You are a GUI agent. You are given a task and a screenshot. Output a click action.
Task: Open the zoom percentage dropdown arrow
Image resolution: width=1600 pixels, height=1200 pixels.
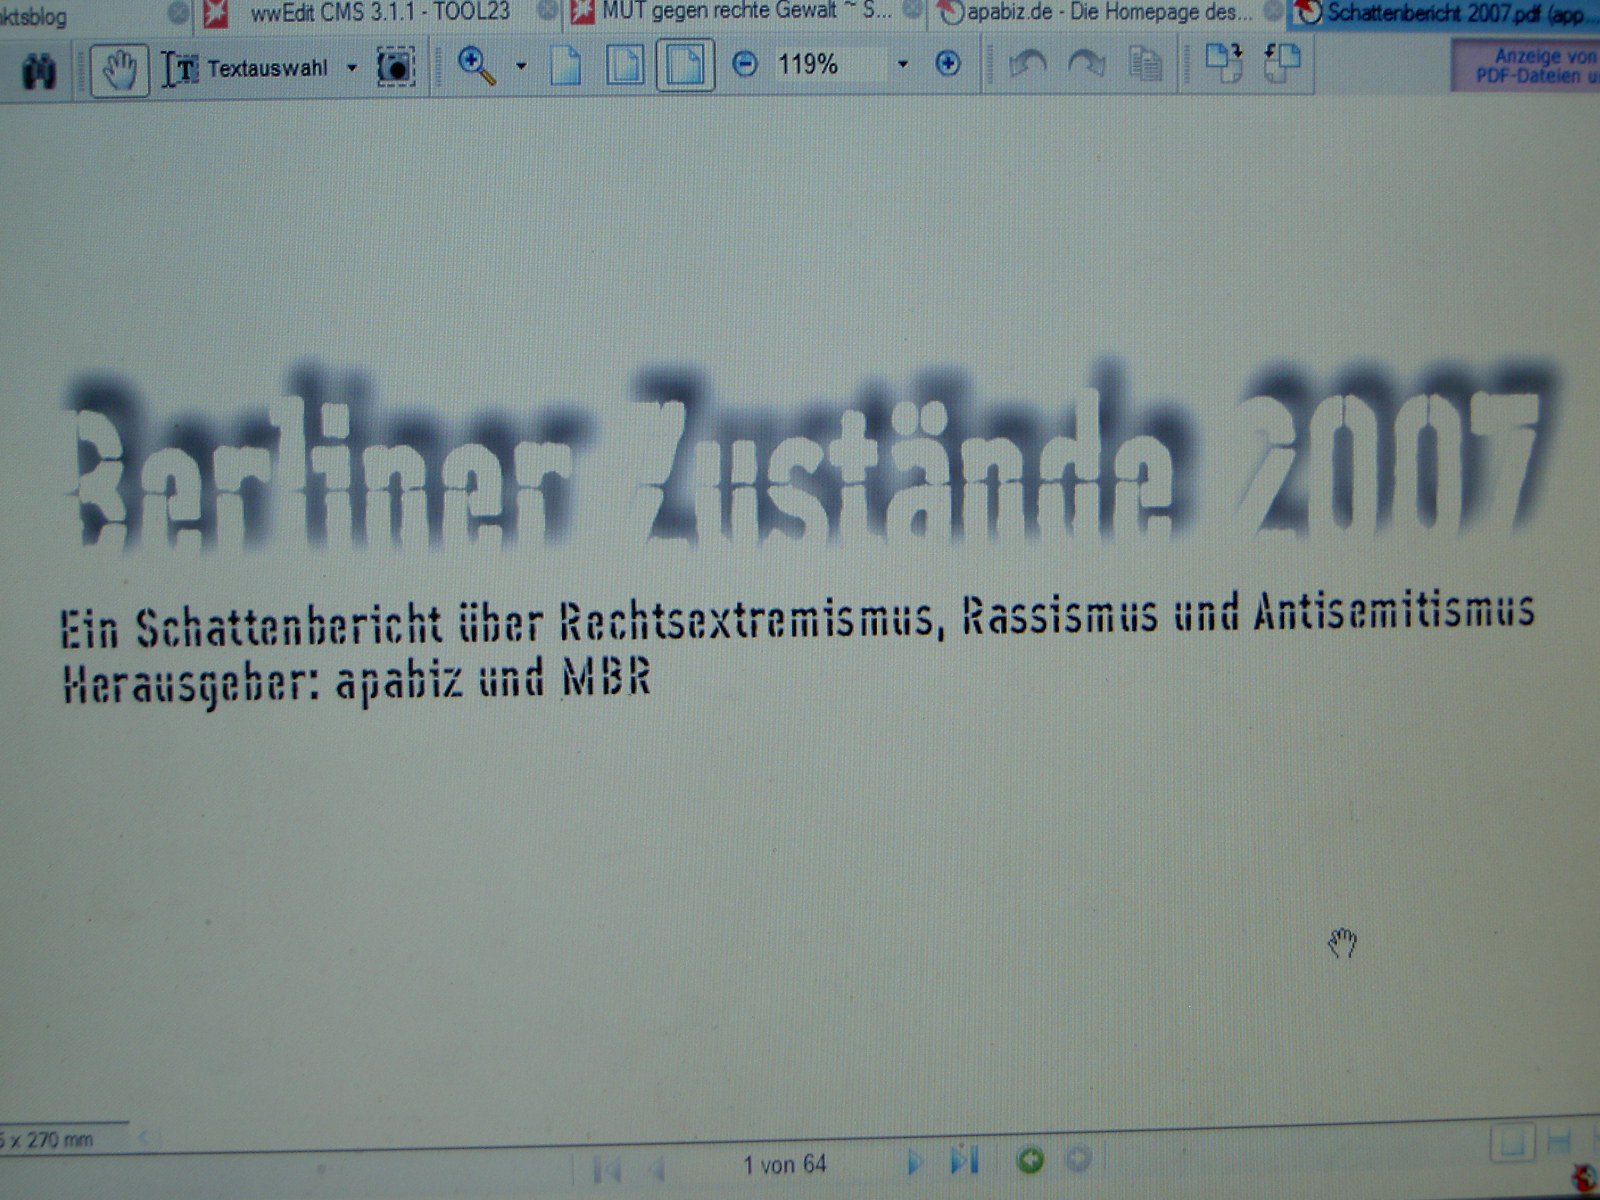[x=902, y=65]
